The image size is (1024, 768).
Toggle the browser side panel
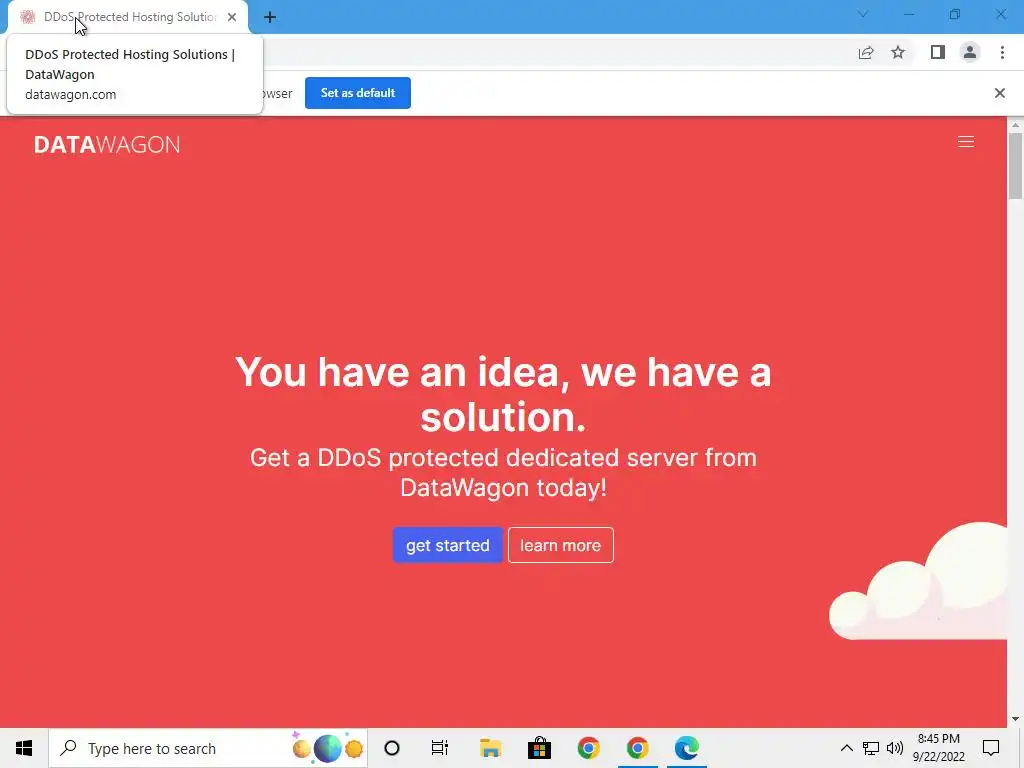[938, 52]
